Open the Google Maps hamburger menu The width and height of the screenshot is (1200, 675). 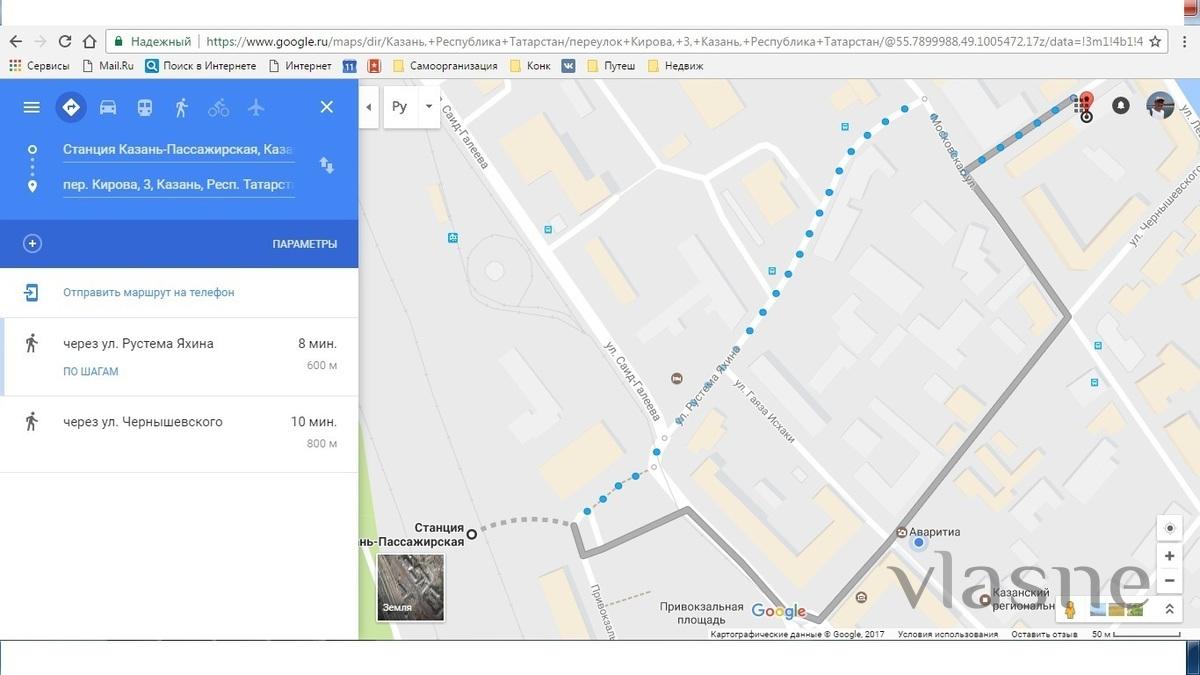pos(32,107)
